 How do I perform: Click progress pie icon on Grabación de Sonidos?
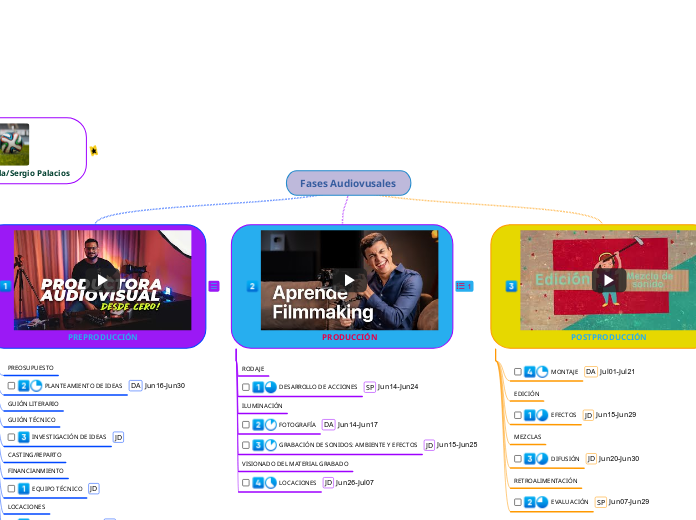[x=271, y=445]
